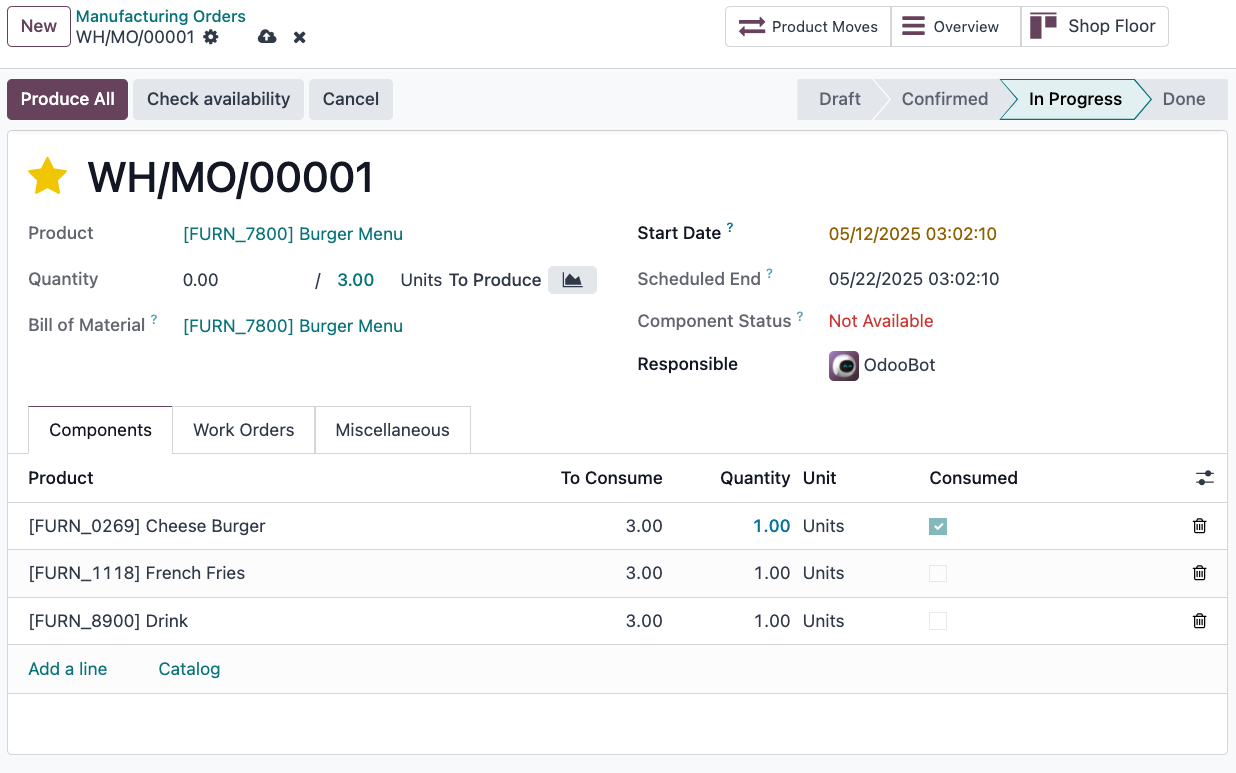Open the Product Moves view

(x=807, y=26)
